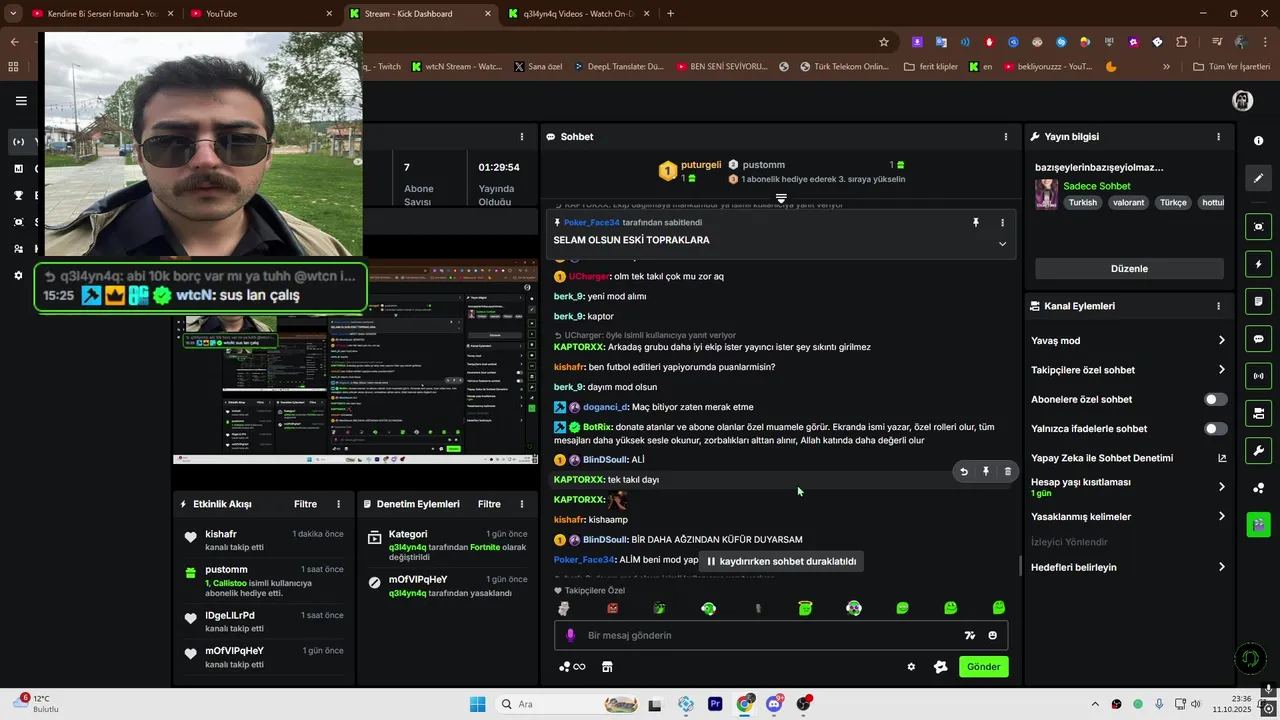Click the translate icon in chat input
The height and width of the screenshot is (720, 1280).
969,635
